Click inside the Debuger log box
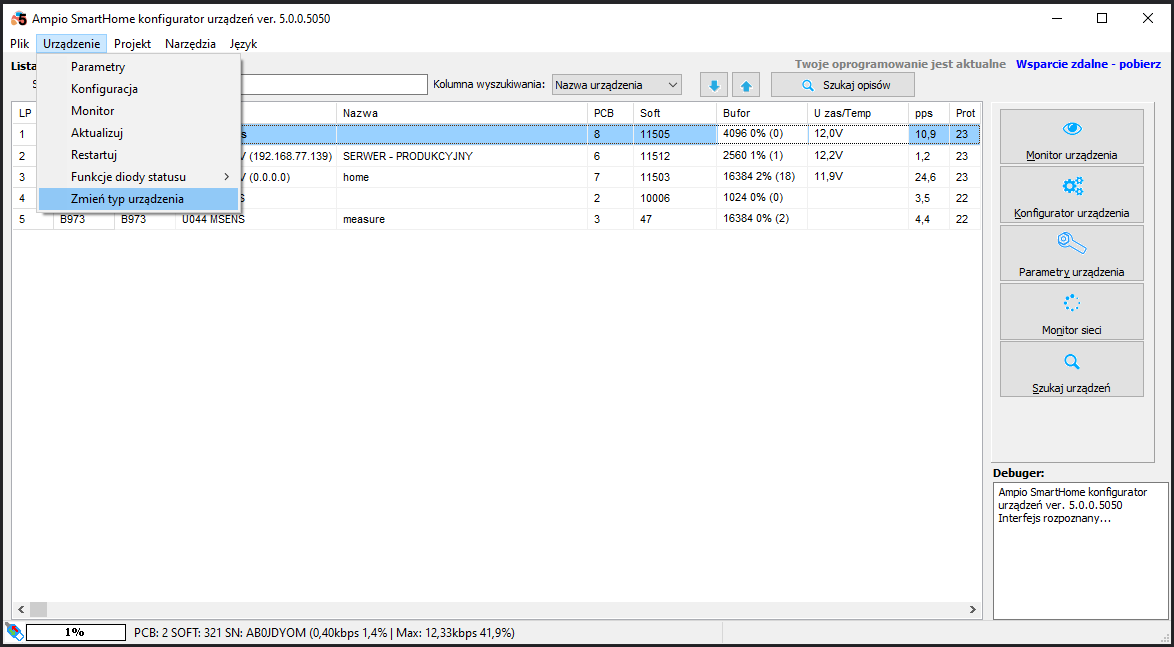The image size is (1174, 647). pos(1080,550)
